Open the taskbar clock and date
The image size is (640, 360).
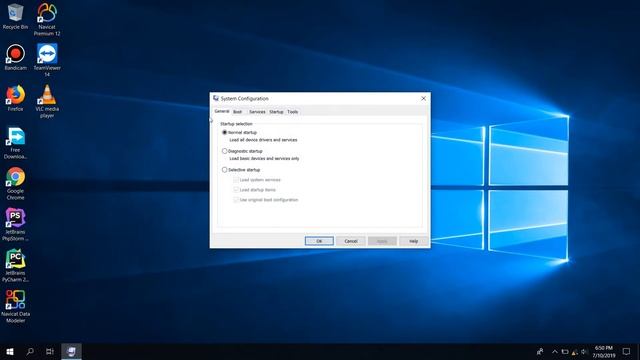click(x=604, y=351)
